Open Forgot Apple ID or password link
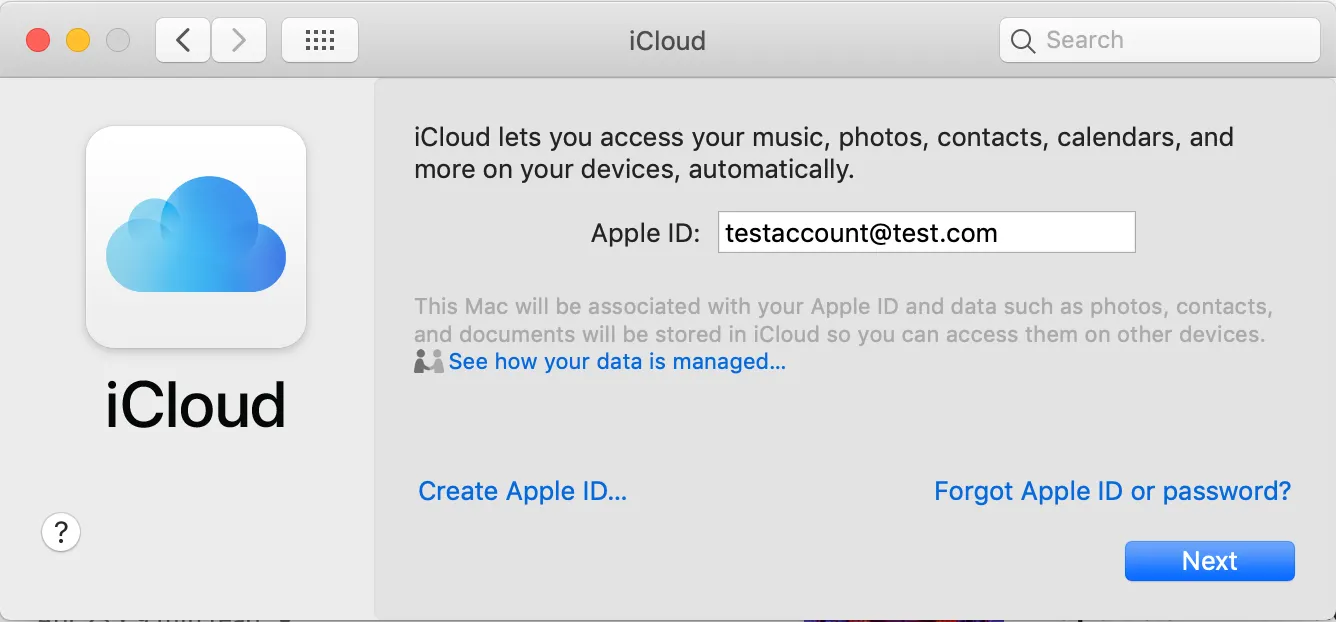 point(1112,491)
